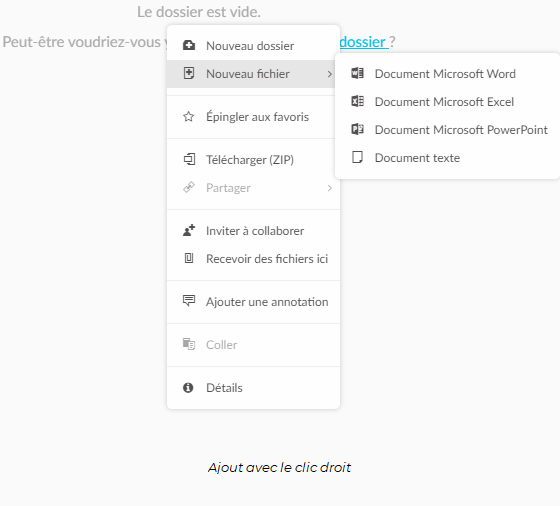Select the Coller menu entry
Viewport: 560px width, 506px height.
pyautogui.click(x=253, y=345)
